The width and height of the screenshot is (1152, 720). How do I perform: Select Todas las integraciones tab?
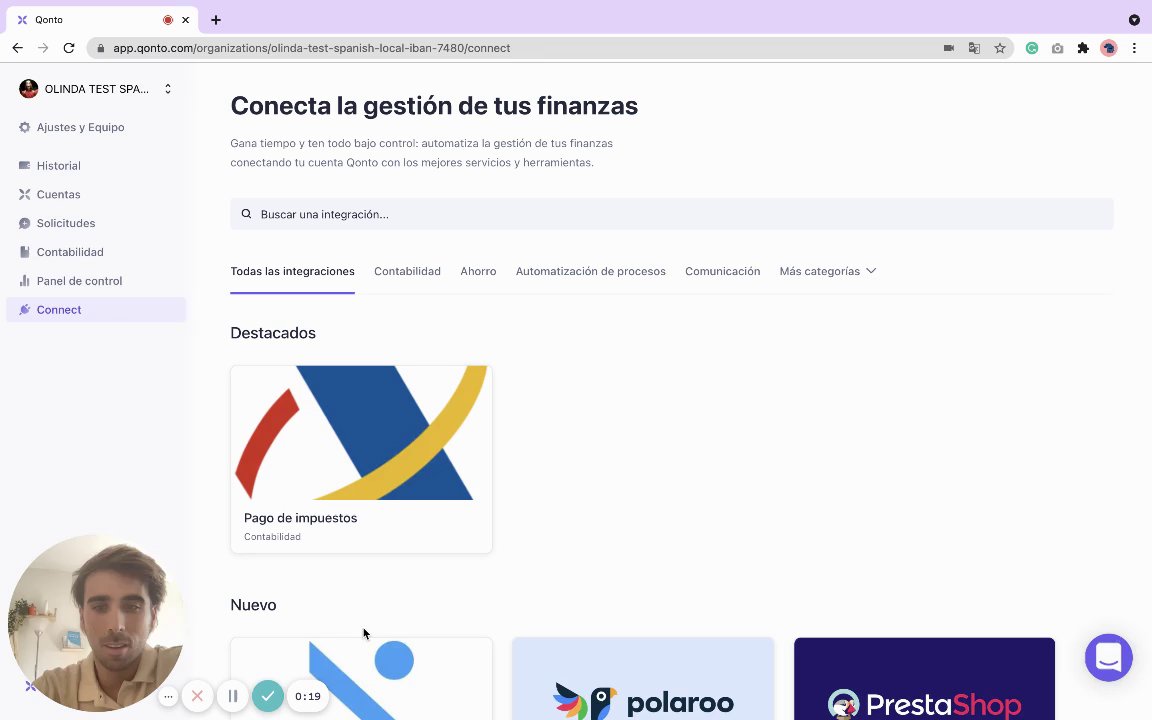pos(292,271)
